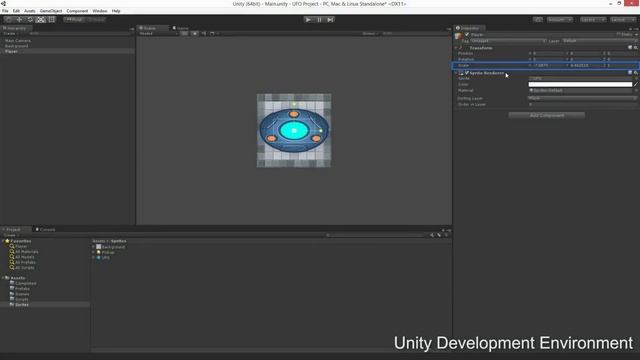The height and width of the screenshot is (360, 640).
Task: Open the Sorting Layer dropdown
Action: click(x=582, y=98)
